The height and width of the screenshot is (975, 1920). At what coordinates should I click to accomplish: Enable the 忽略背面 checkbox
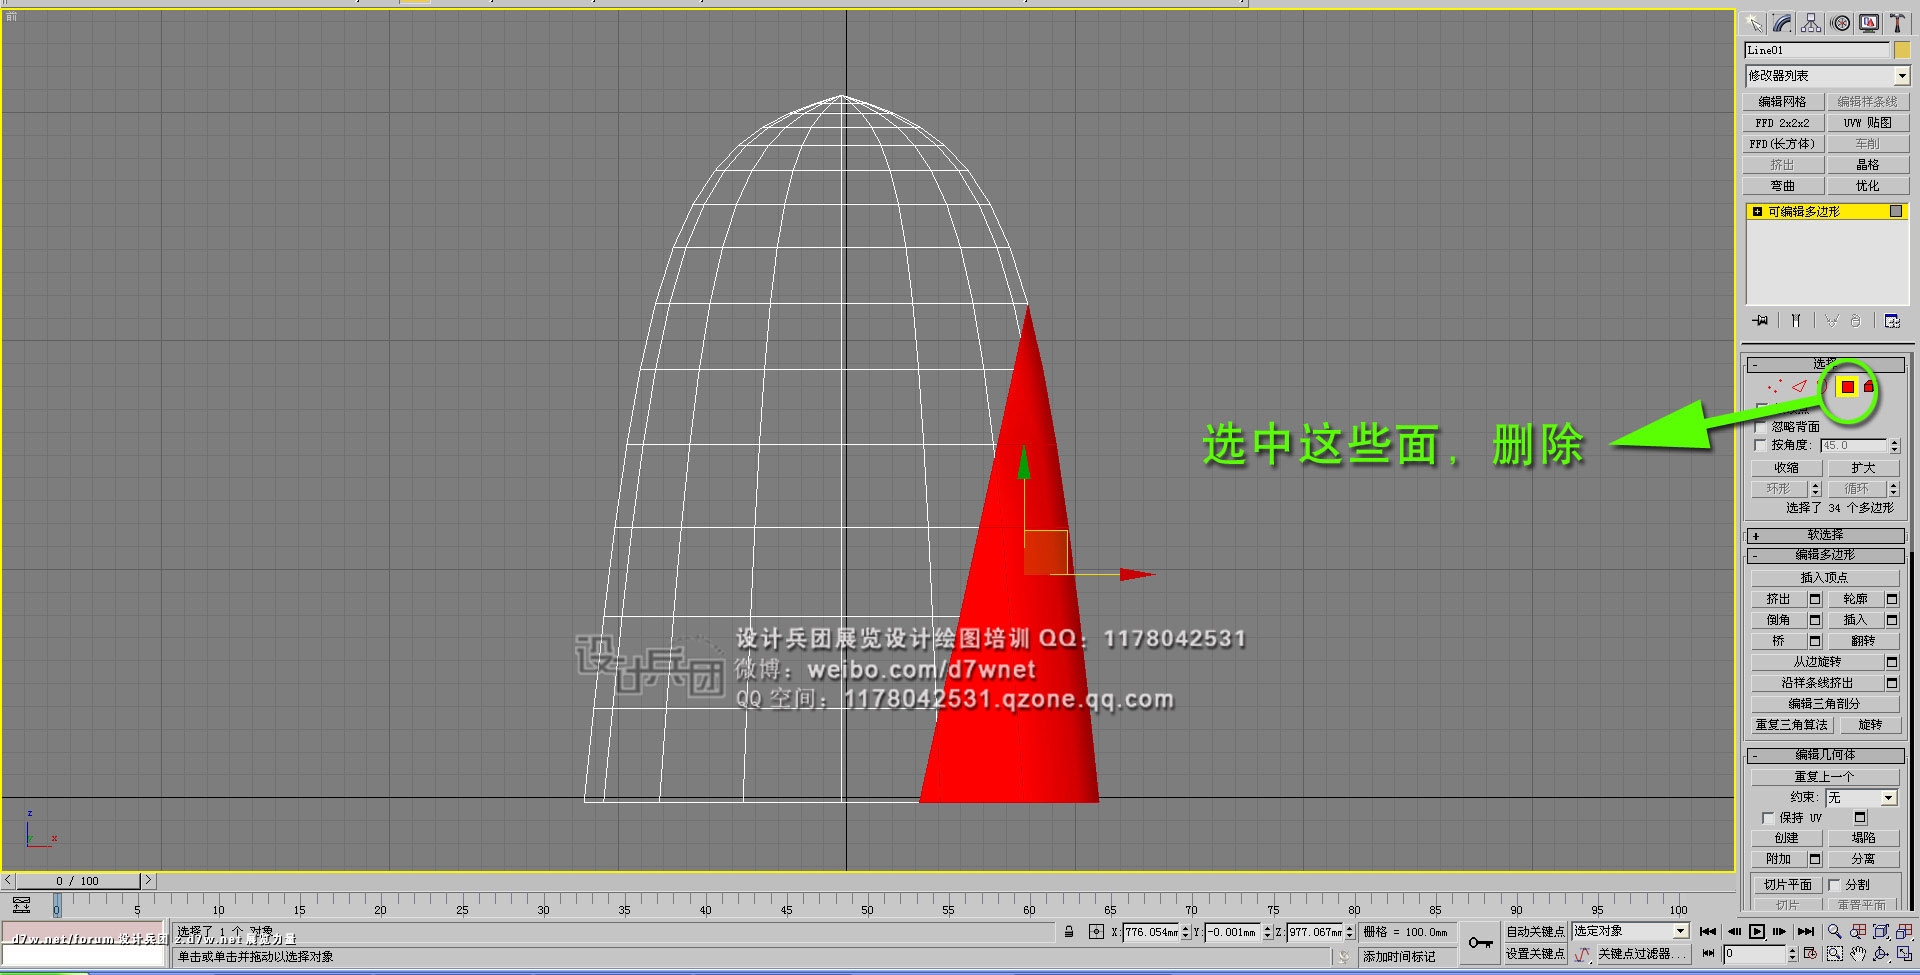click(x=1761, y=427)
